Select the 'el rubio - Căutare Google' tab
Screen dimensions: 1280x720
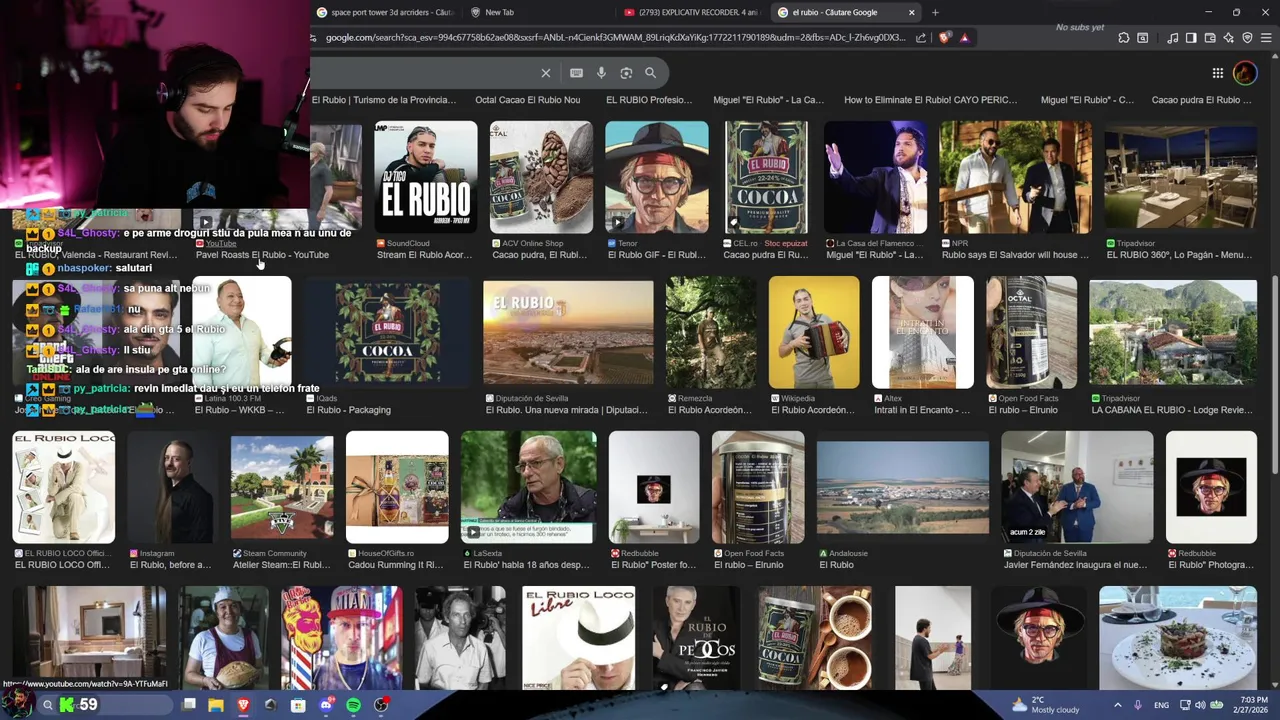[834, 12]
